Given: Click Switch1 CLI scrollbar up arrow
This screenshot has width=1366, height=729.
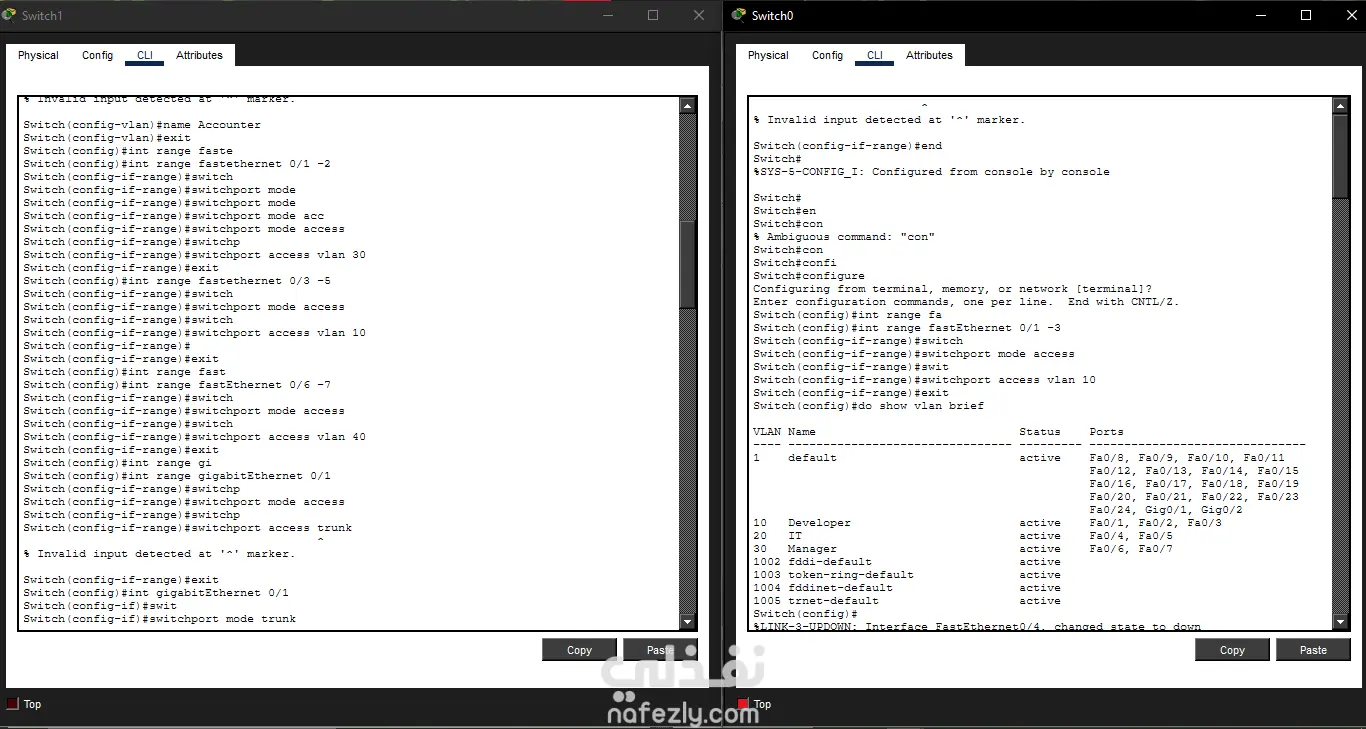Looking at the screenshot, I should tap(687, 105).
